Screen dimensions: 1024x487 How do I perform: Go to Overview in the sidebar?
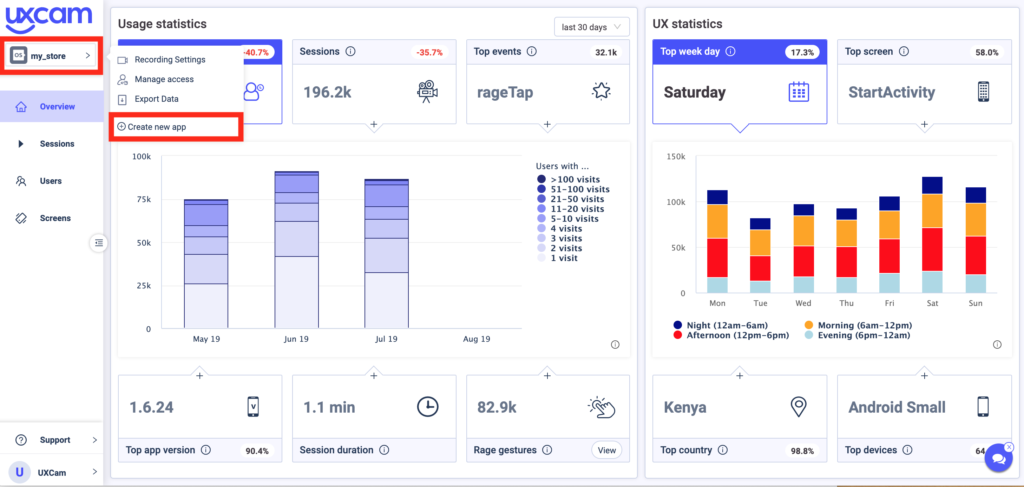coord(52,106)
